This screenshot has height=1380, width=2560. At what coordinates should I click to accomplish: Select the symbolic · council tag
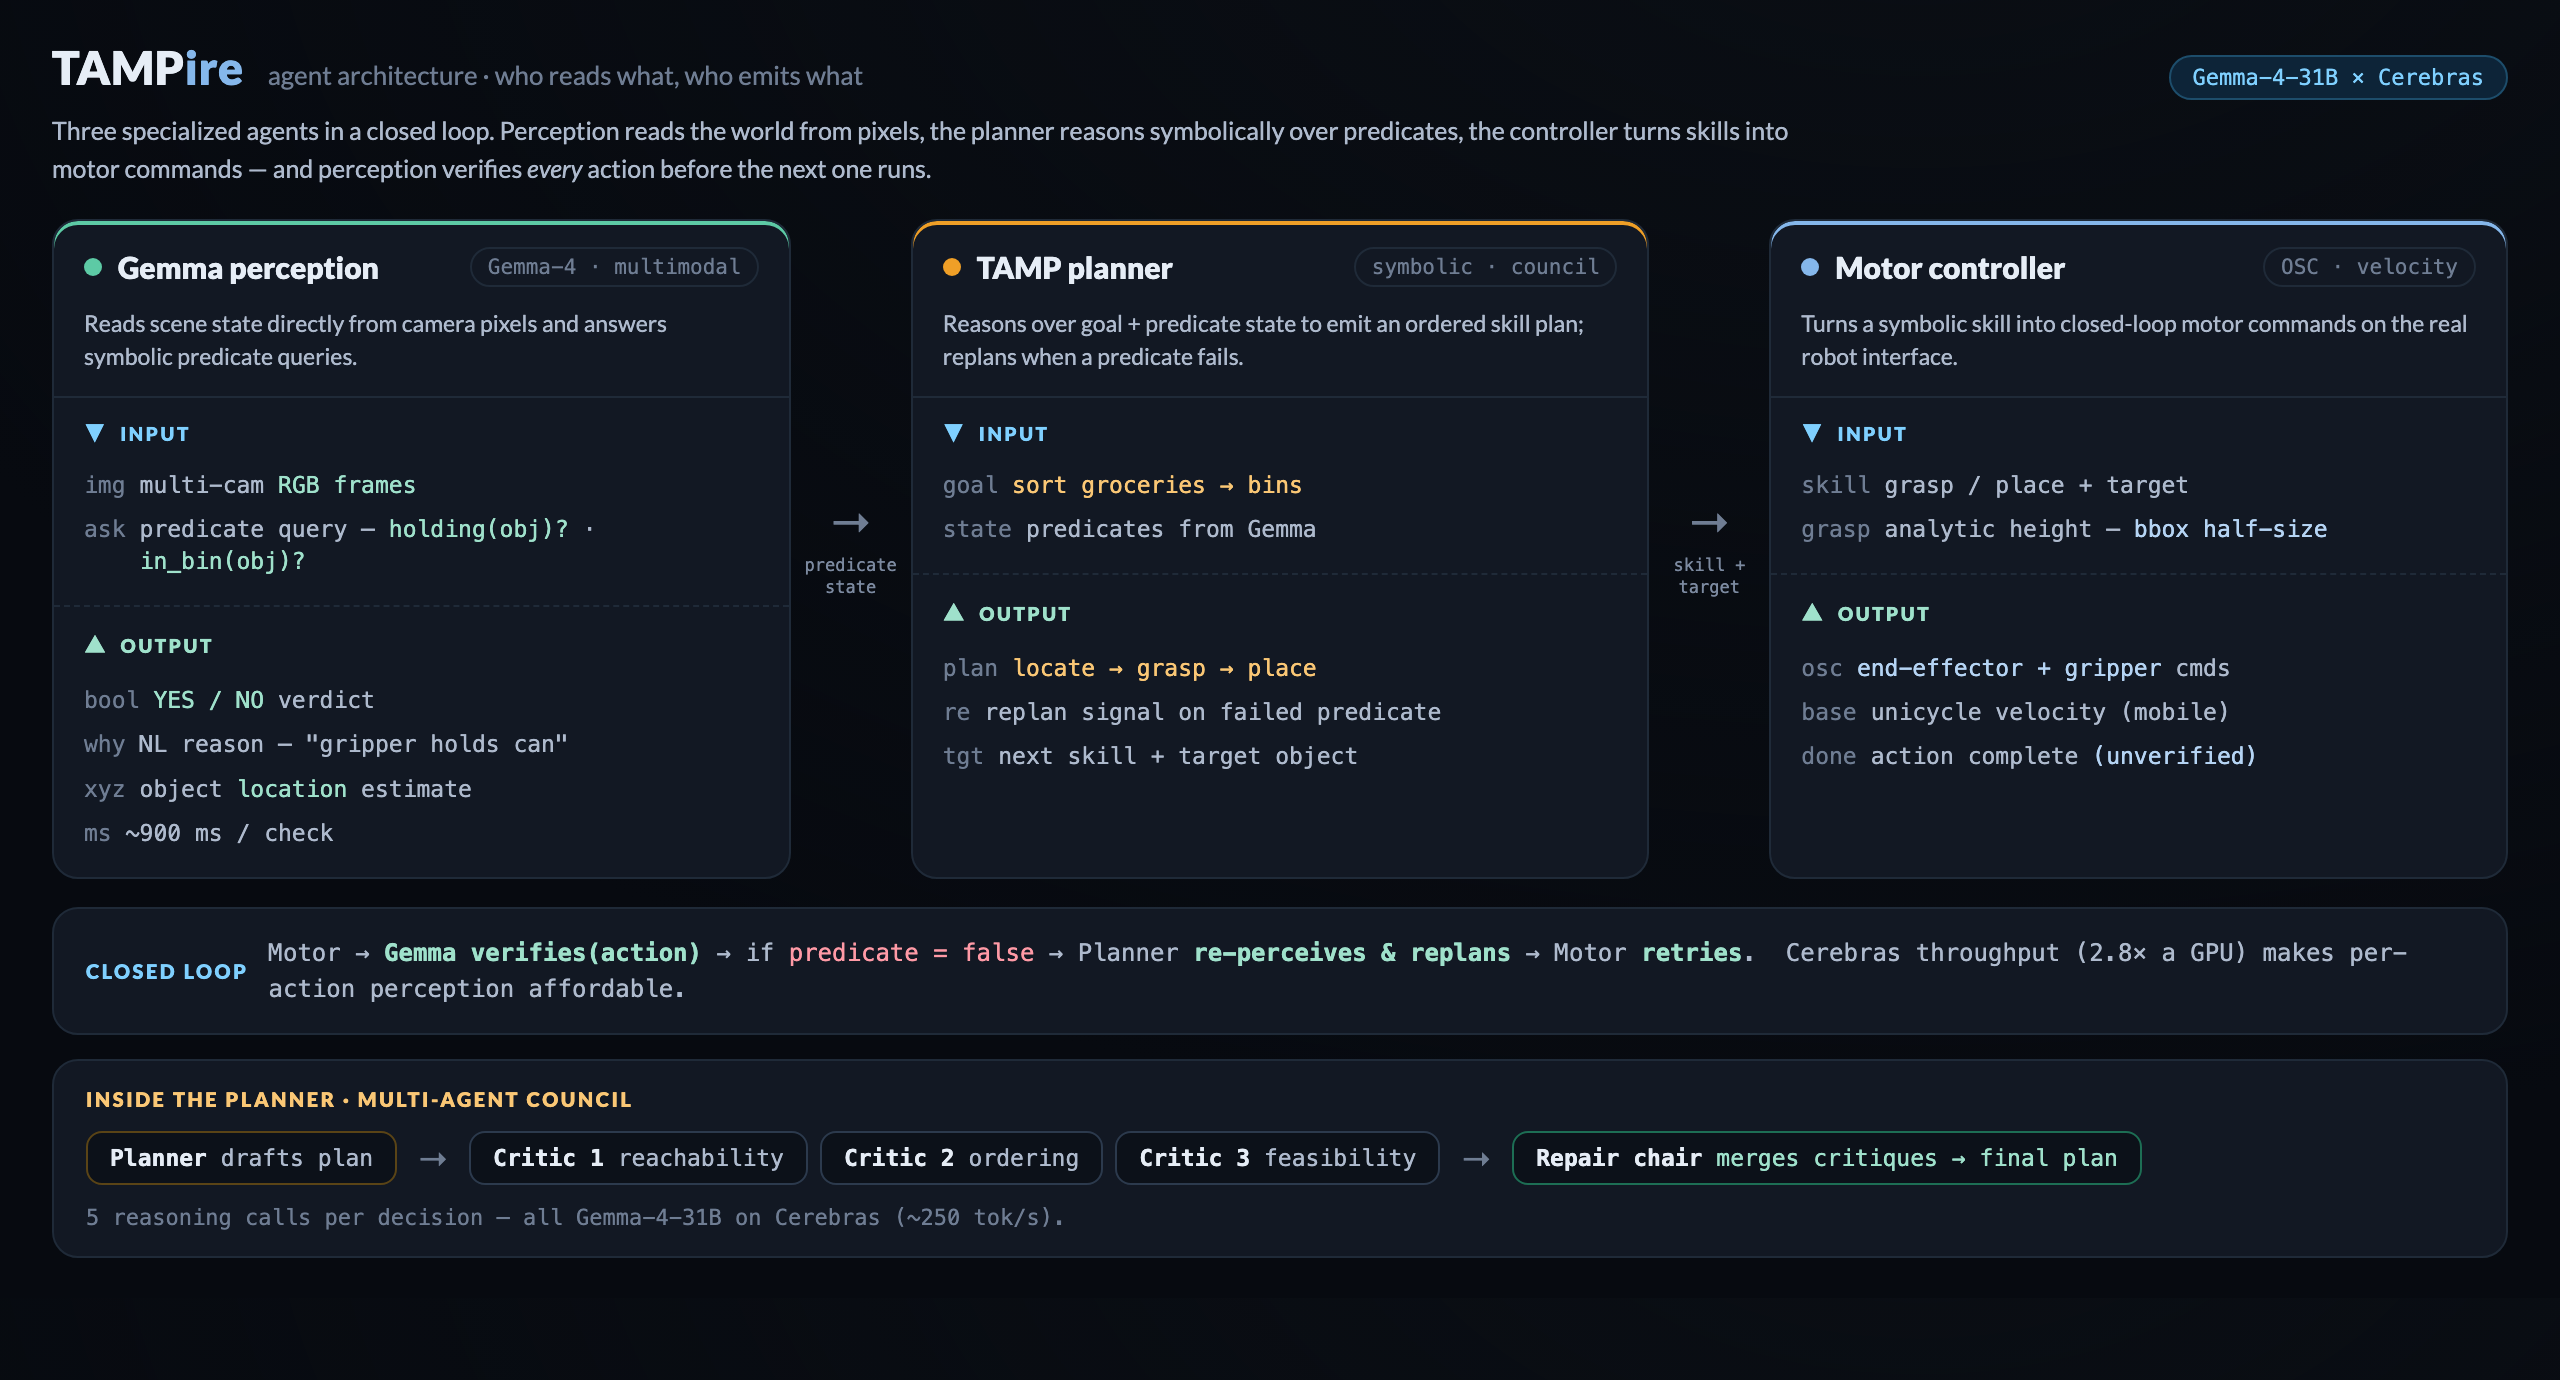click(1485, 267)
